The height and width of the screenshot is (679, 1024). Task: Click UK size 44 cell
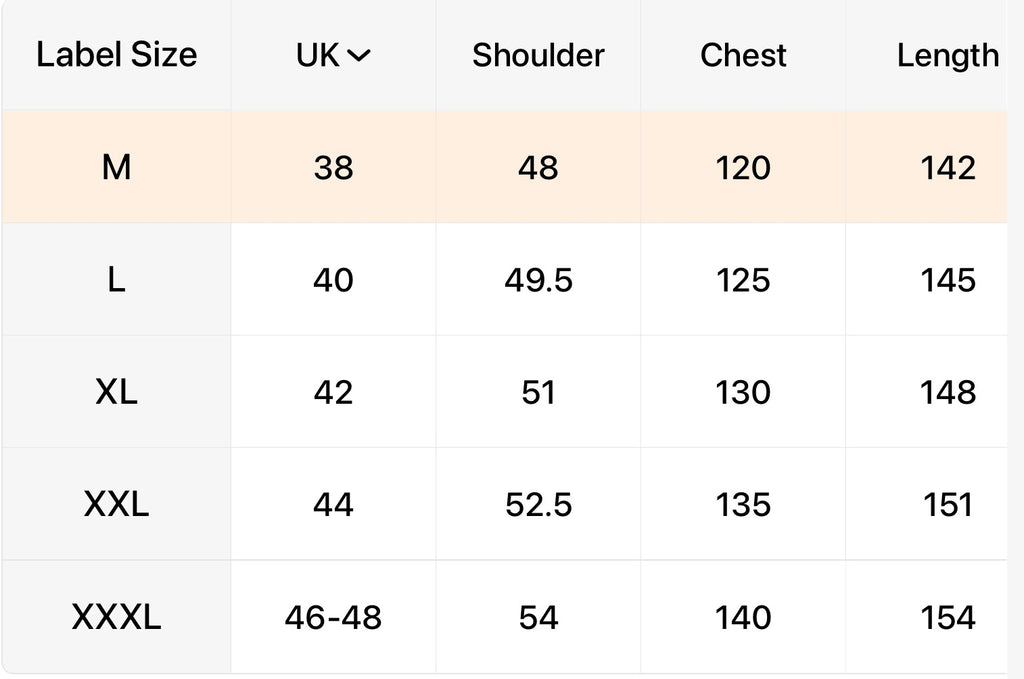(x=333, y=504)
